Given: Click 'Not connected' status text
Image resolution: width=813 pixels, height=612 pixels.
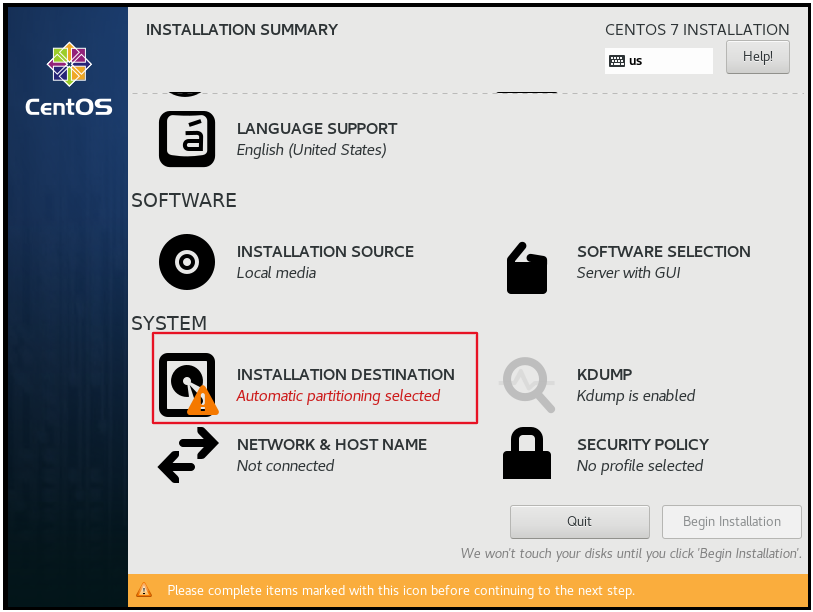Looking at the screenshot, I should tap(285, 466).
